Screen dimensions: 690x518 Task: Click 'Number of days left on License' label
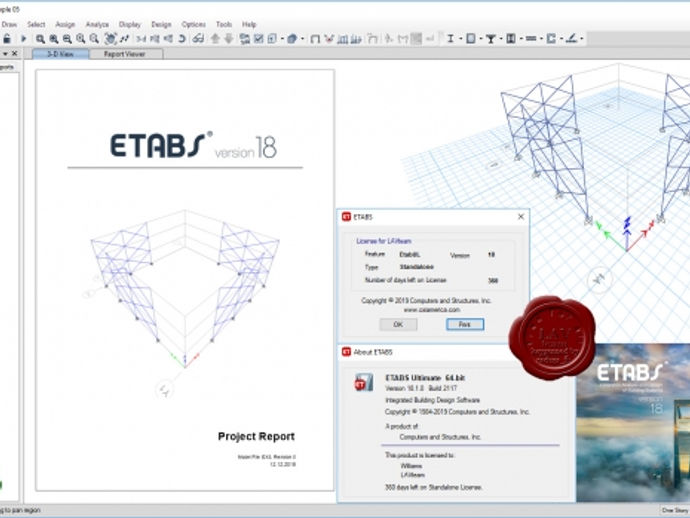pos(405,280)
